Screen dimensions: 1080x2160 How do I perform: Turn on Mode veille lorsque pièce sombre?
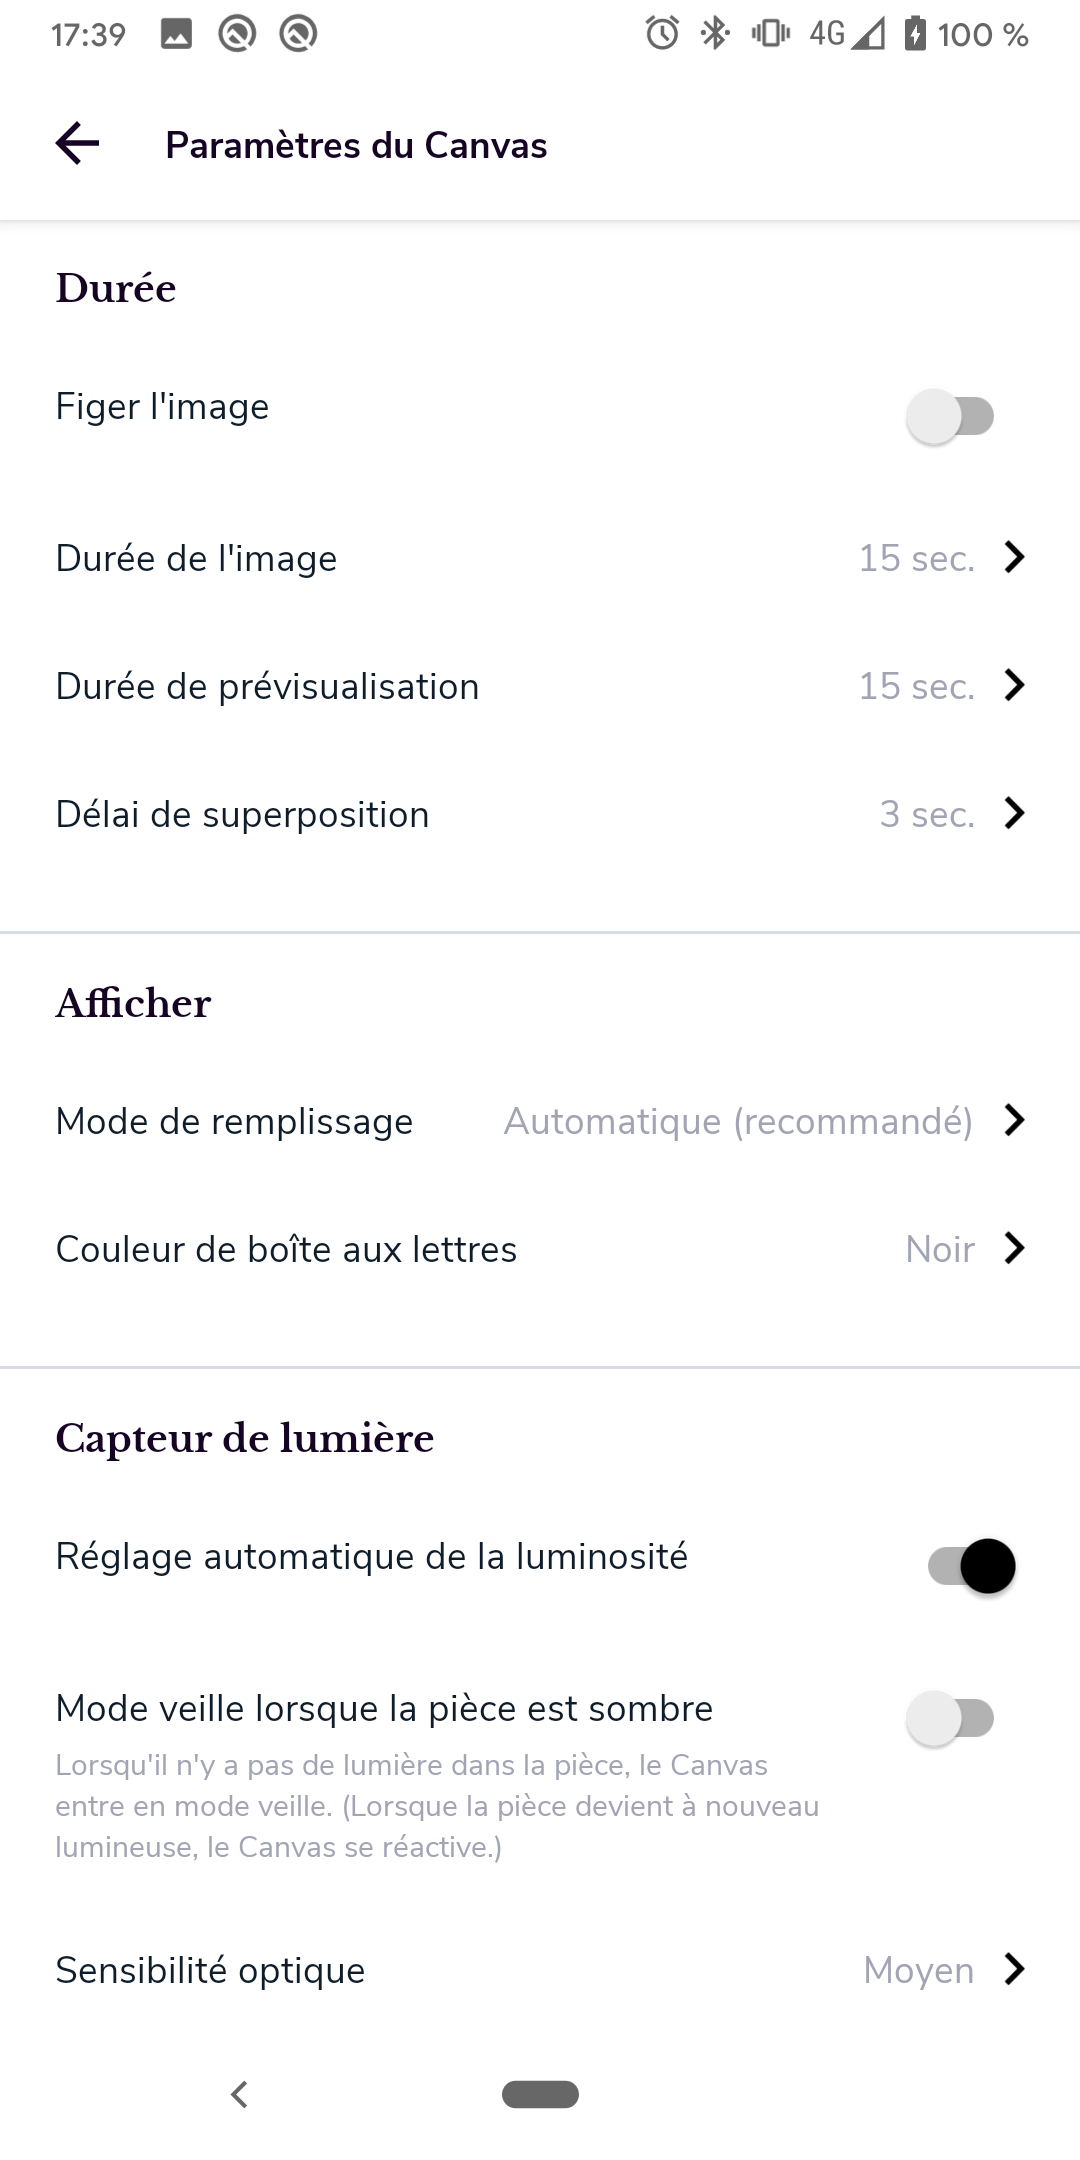click(x=950, y=1718)
